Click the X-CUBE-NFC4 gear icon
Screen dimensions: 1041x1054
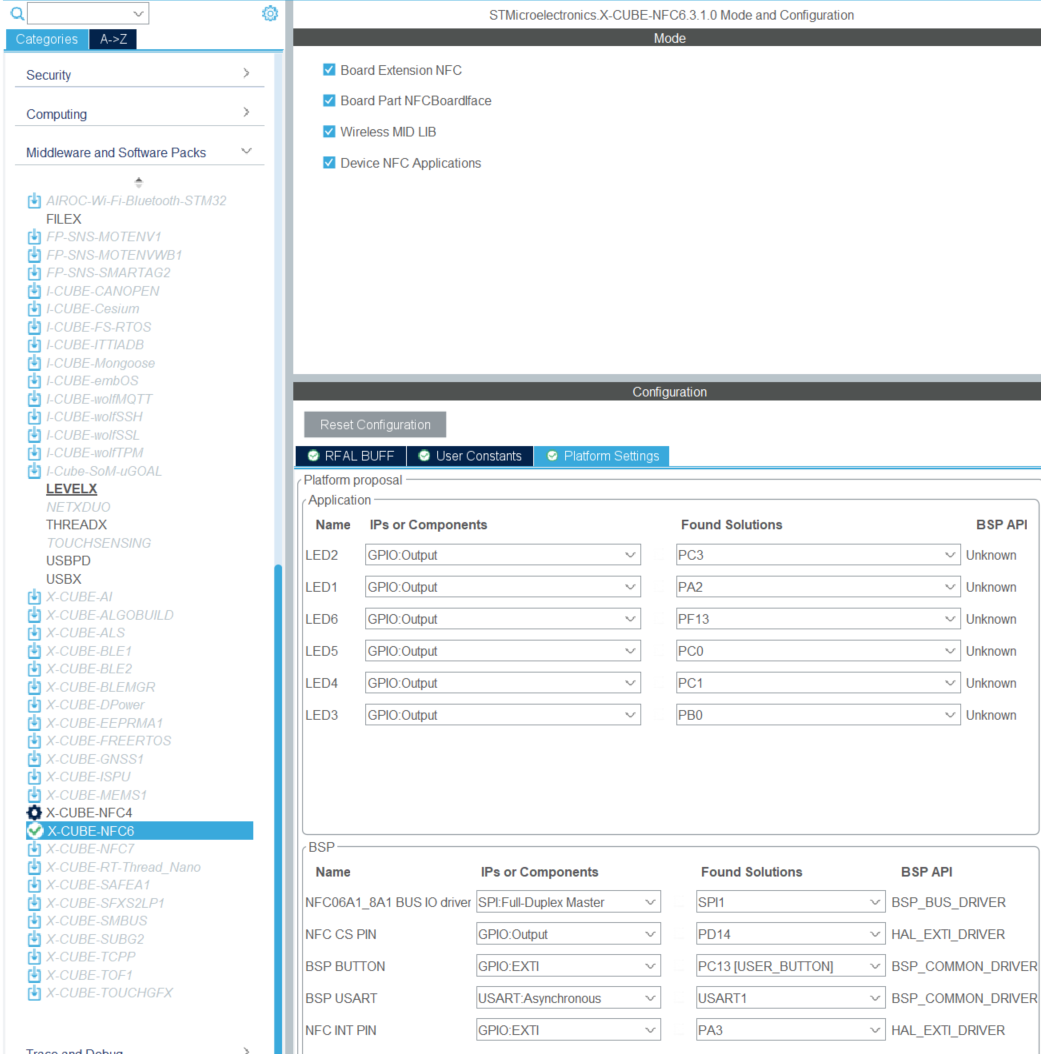pos(34,813)
